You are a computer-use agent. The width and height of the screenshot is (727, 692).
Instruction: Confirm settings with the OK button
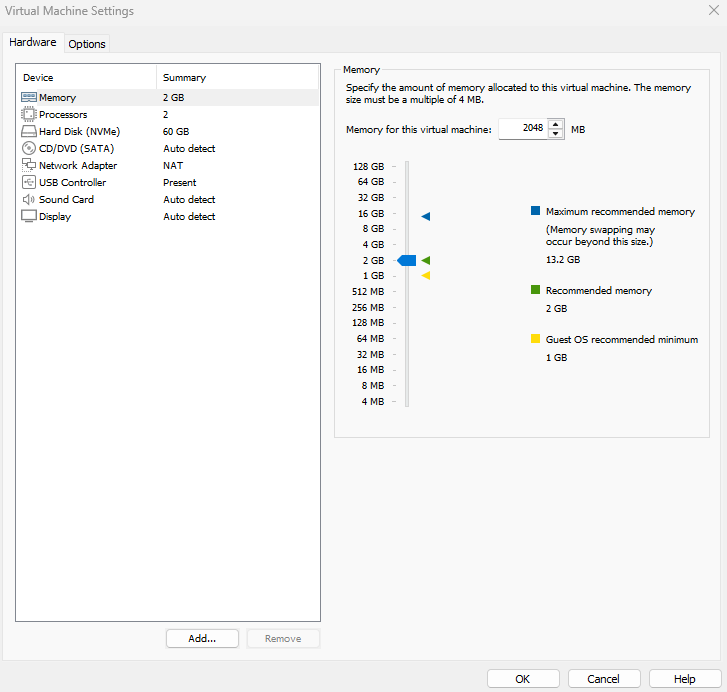tap(523, 679)
